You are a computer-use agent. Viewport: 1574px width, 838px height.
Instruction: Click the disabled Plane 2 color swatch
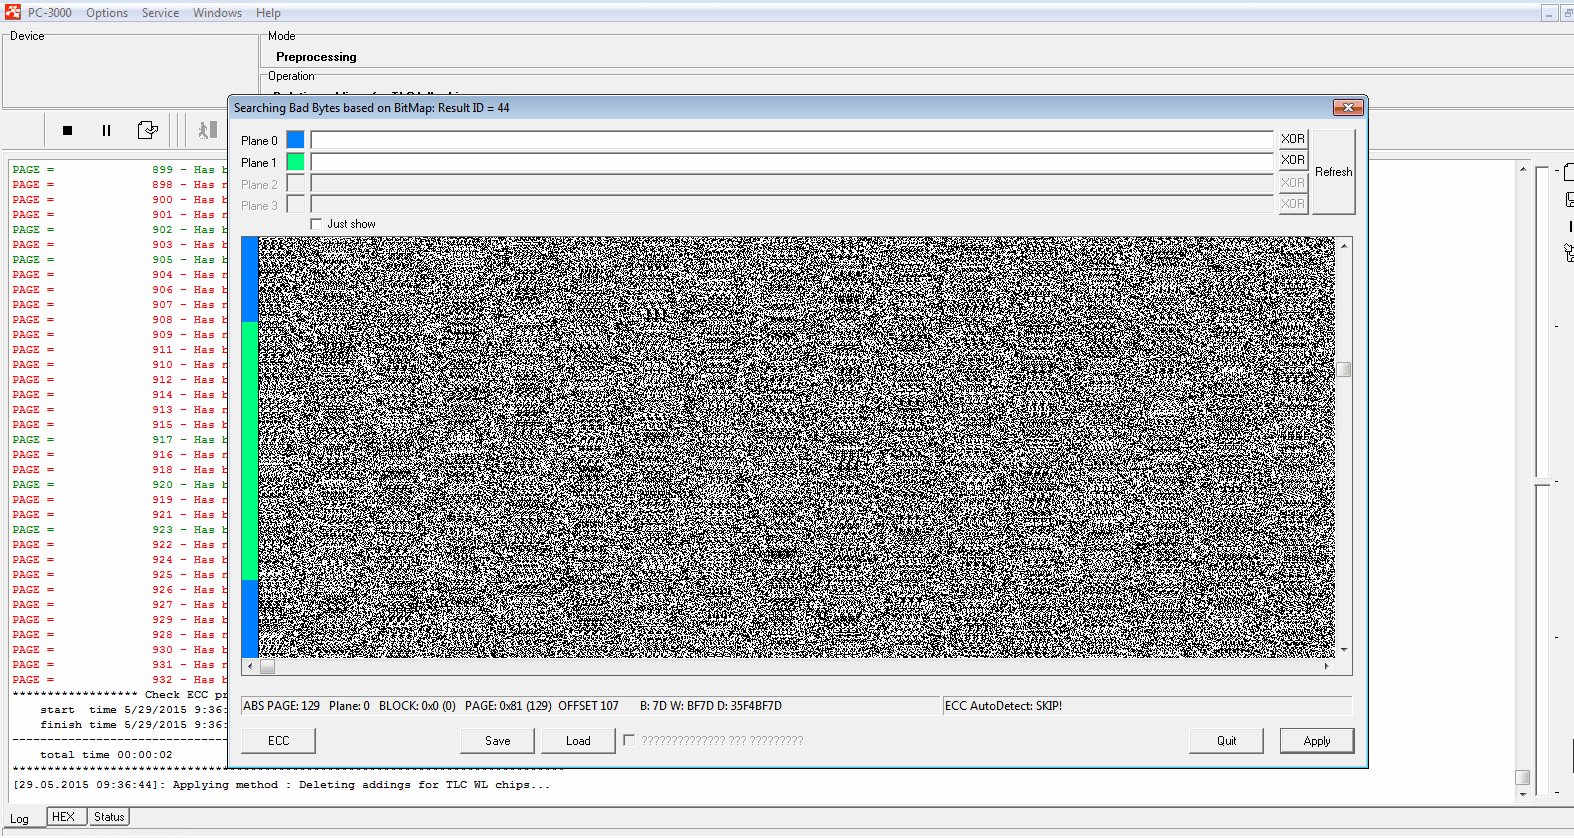click(x=295, y=183)
